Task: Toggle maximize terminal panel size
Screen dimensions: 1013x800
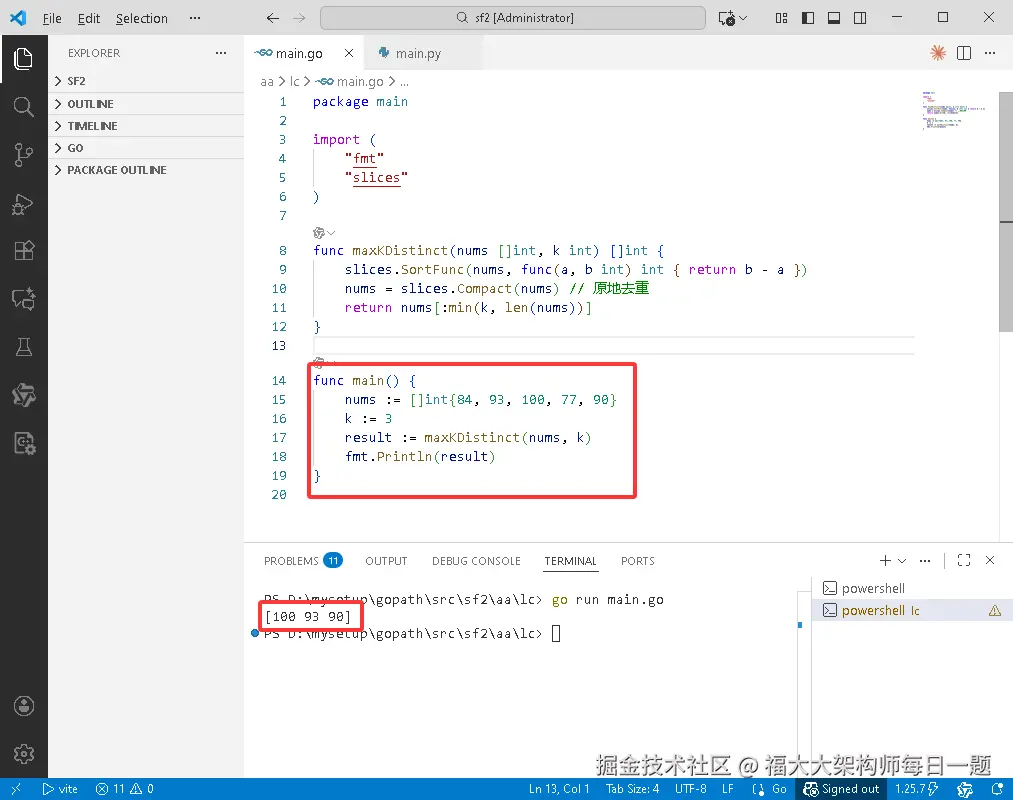Action: pyautogui.click(x=964, y=560)
